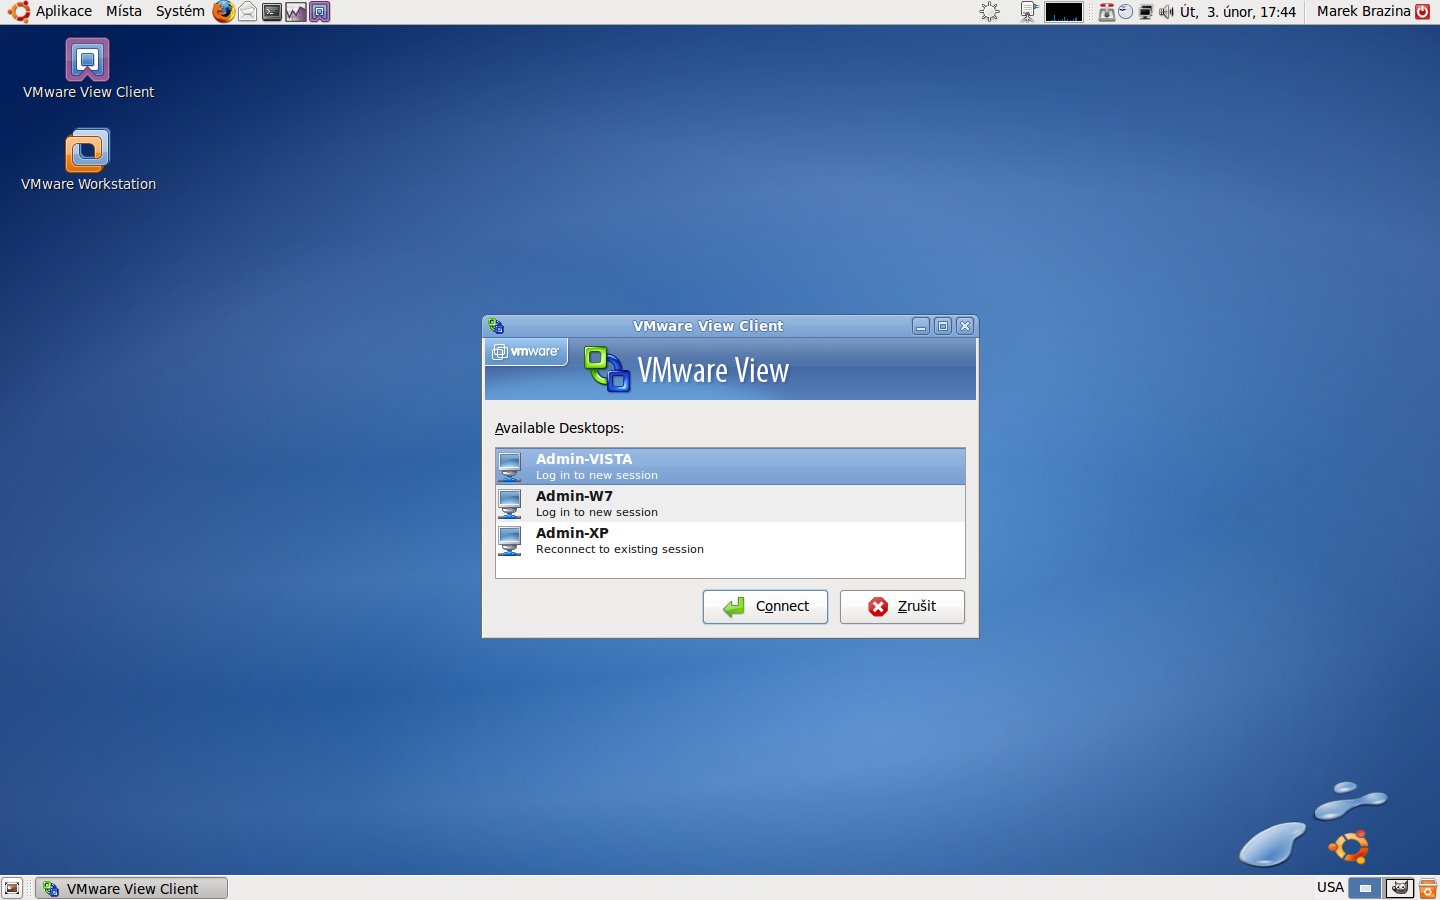This screenshot has height=900, width=1440.
Task: Click the VMware View launcher in top panel
Action: click(x=319, y=12)
